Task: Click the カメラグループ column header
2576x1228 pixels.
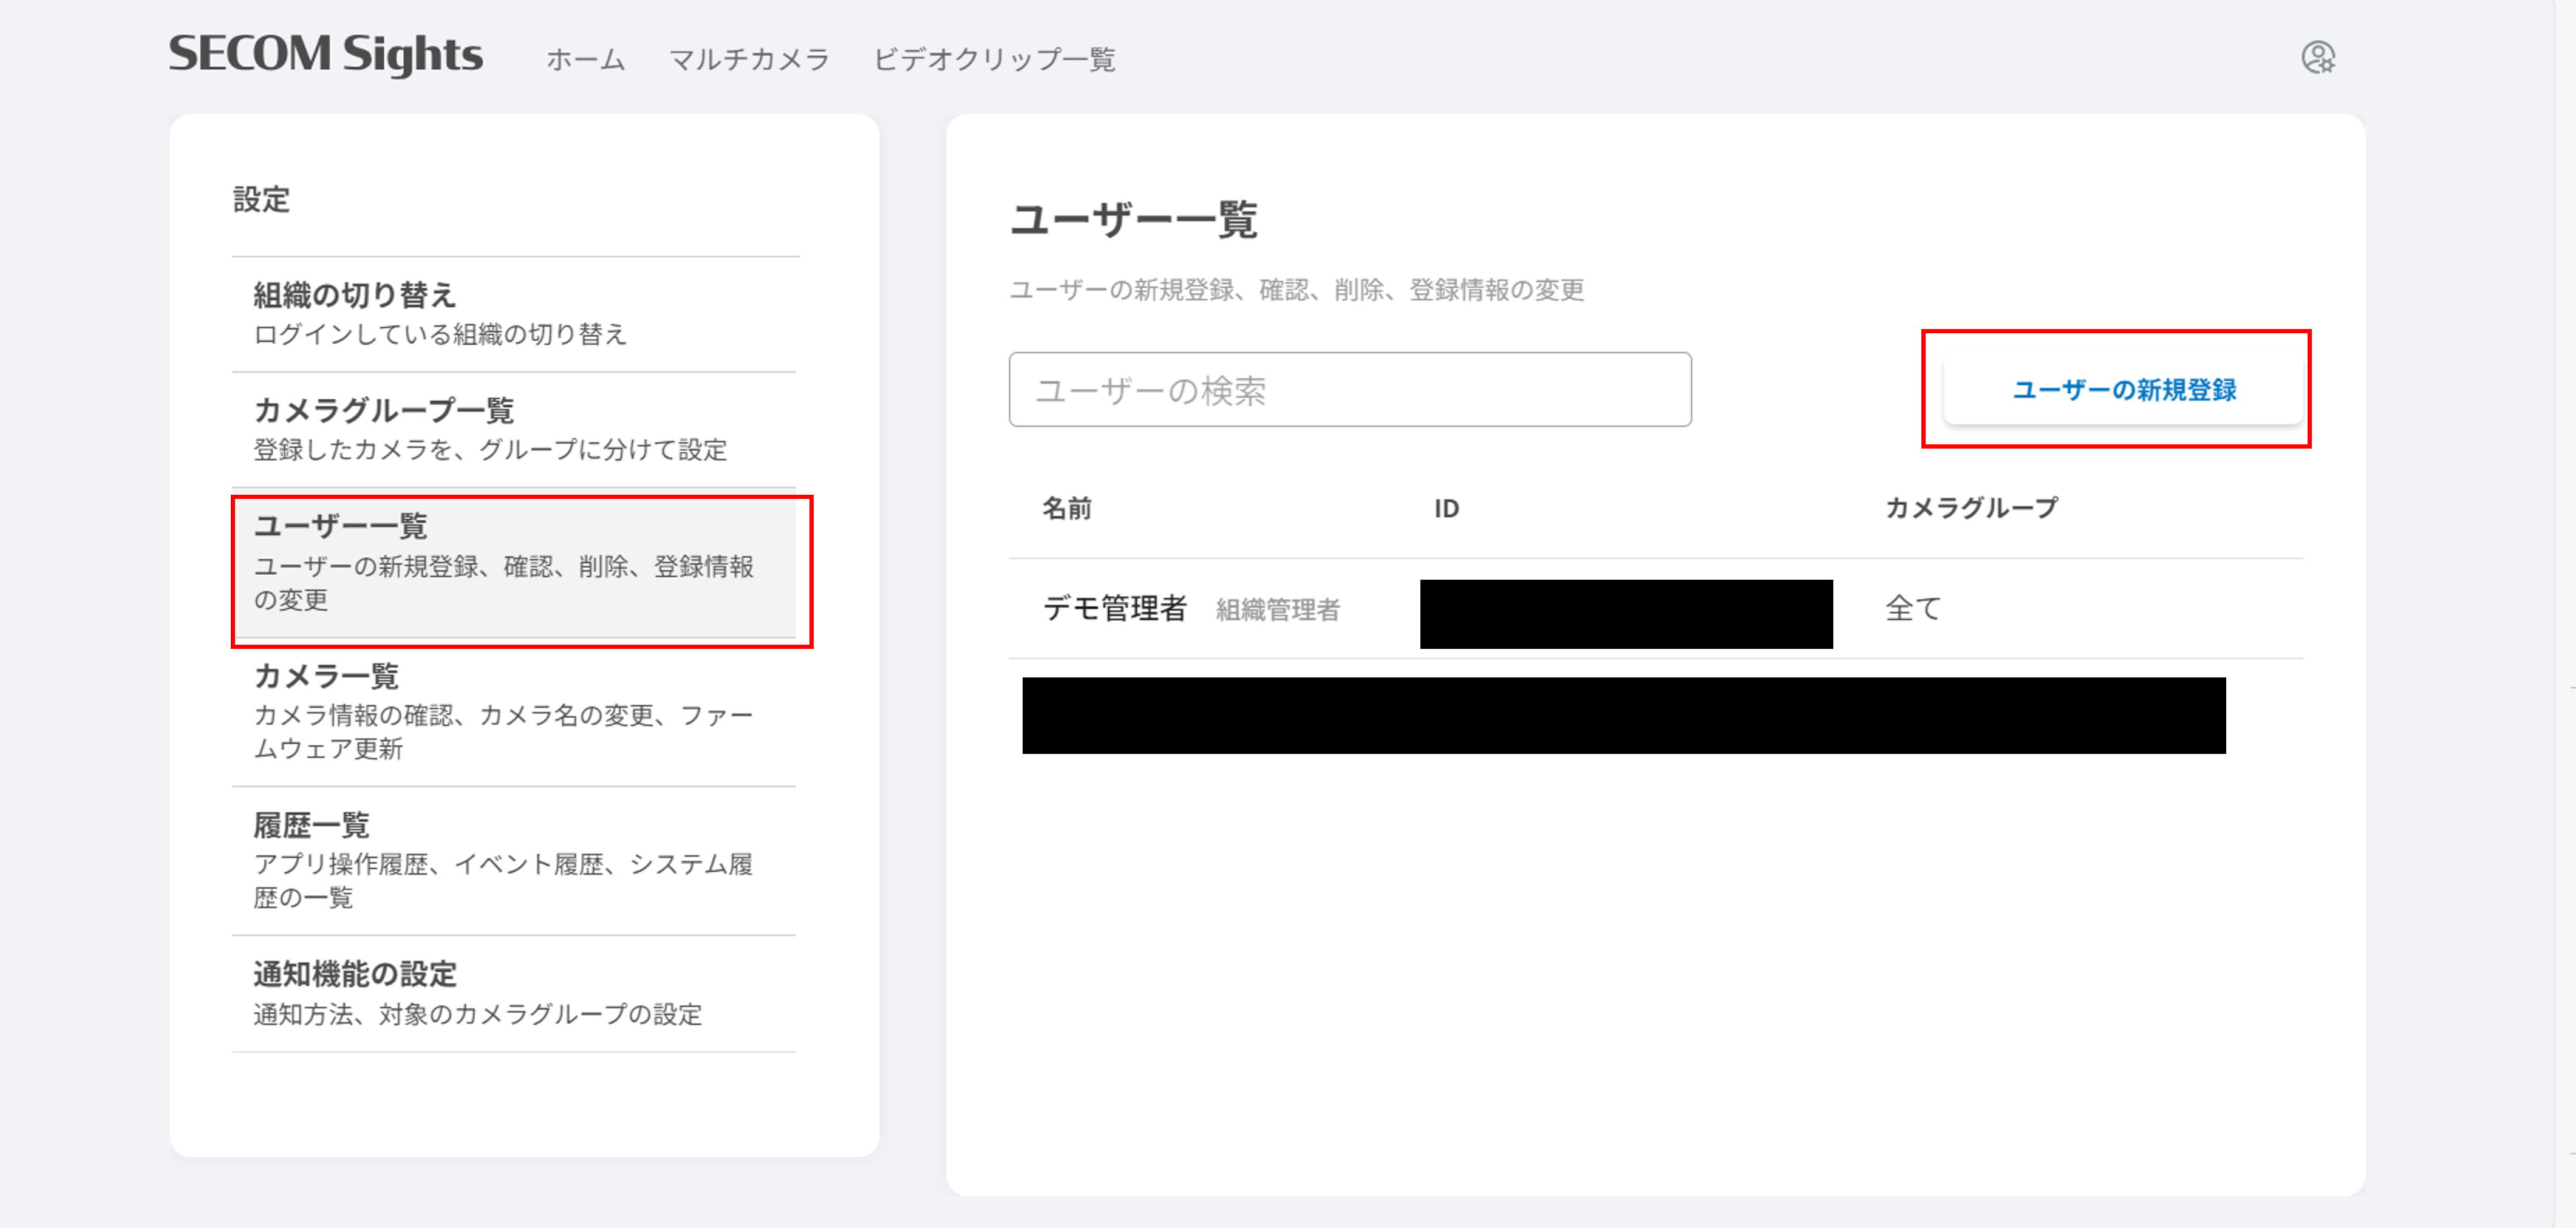Action: click(1971, 508)
